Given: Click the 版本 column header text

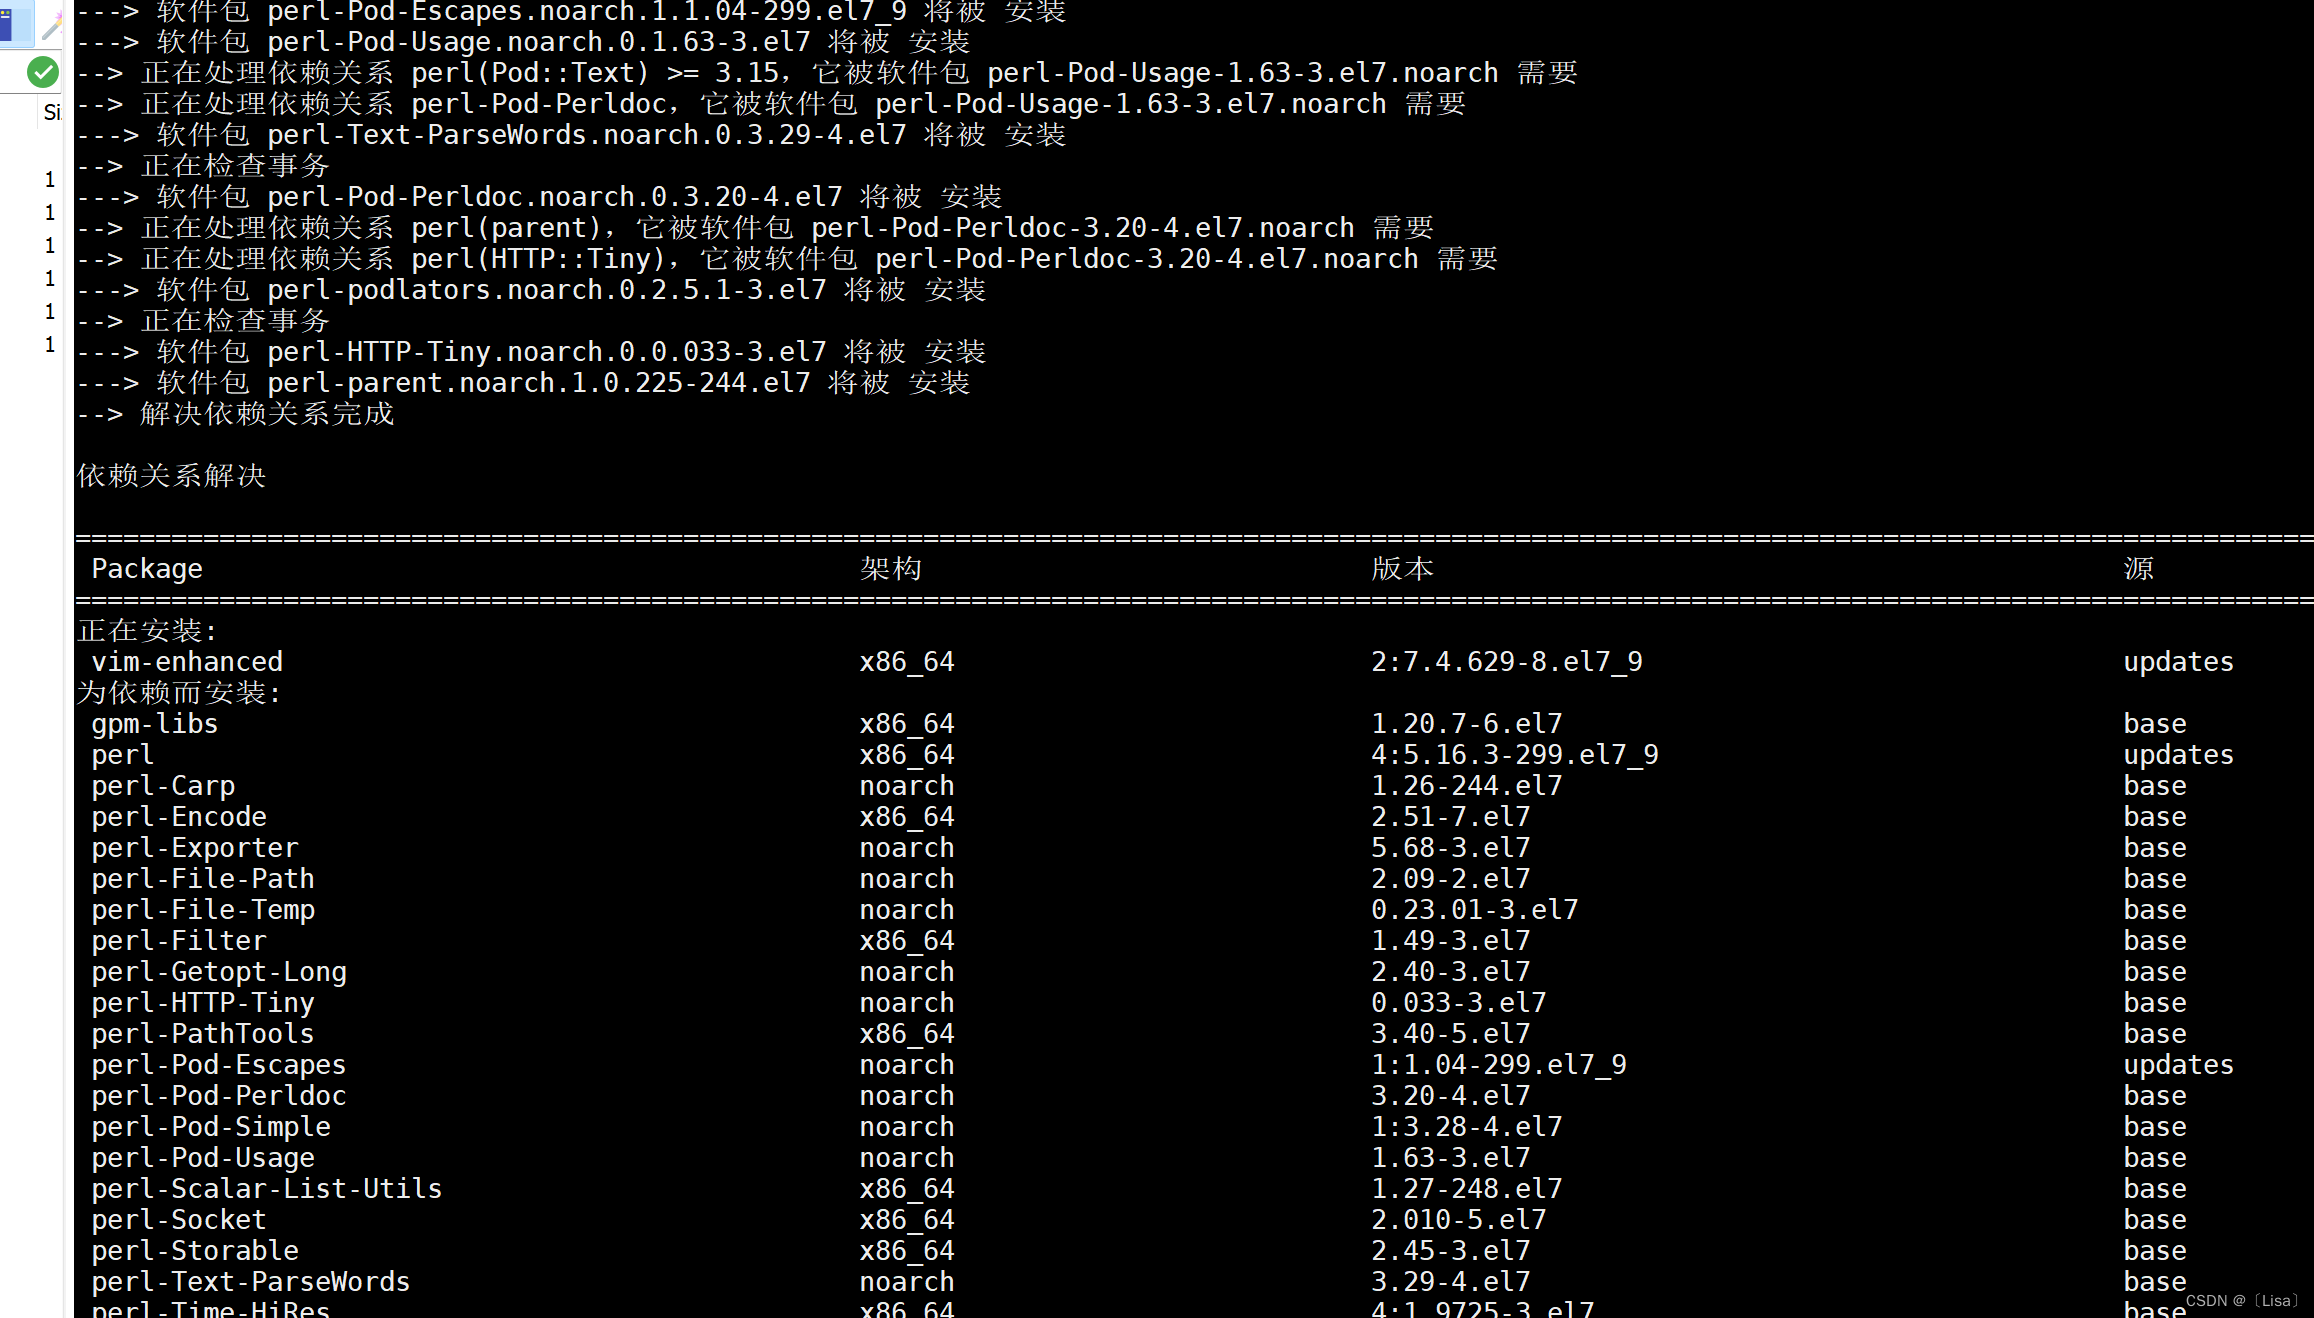Looking at the screenshot, I should [1402, 568].
